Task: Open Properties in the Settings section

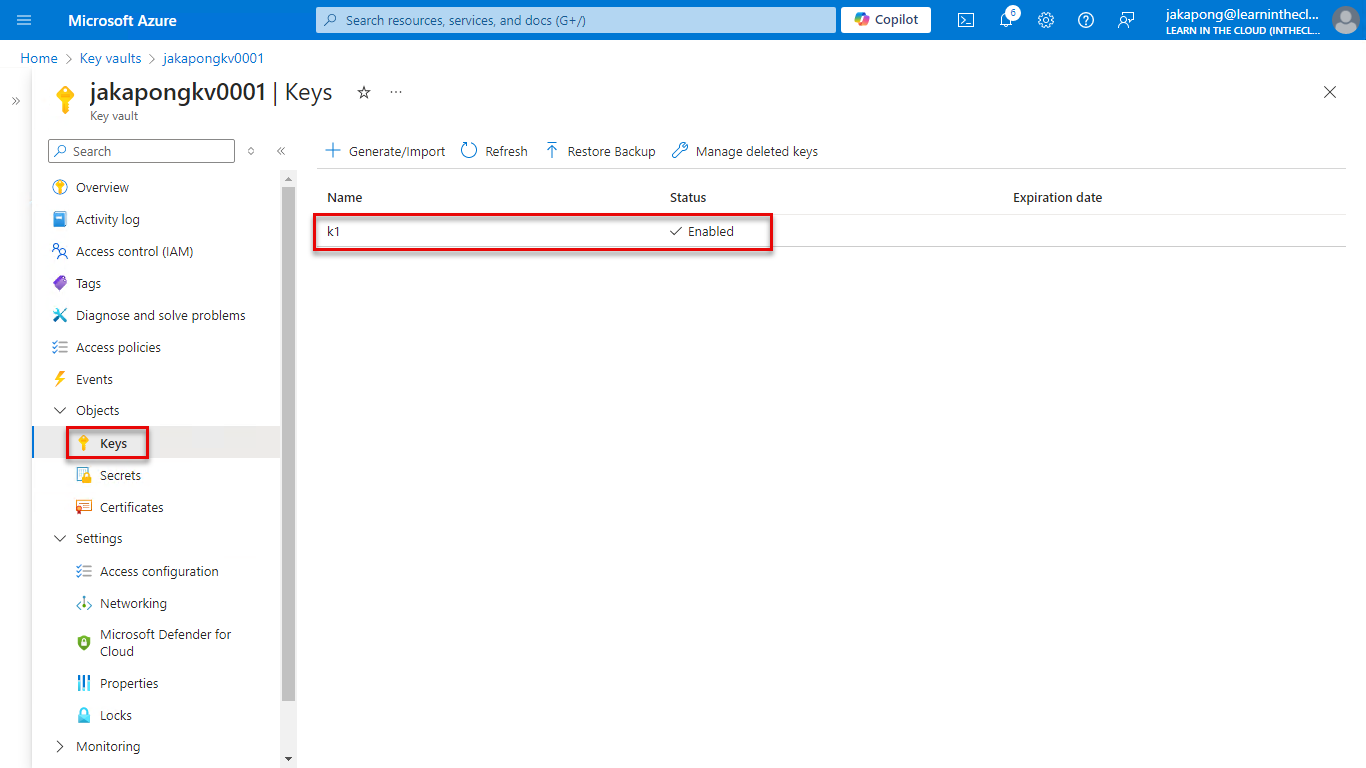Action: click(129, 683)
